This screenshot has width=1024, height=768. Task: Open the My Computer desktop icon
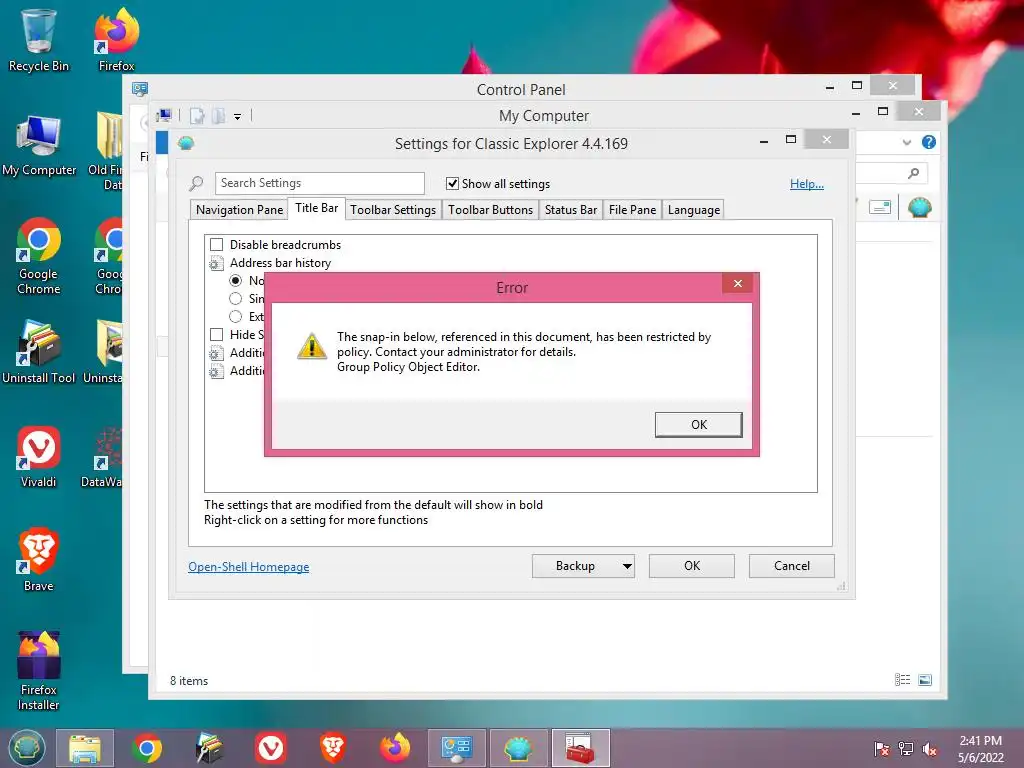pyautogui.click(x=39, y=145)
